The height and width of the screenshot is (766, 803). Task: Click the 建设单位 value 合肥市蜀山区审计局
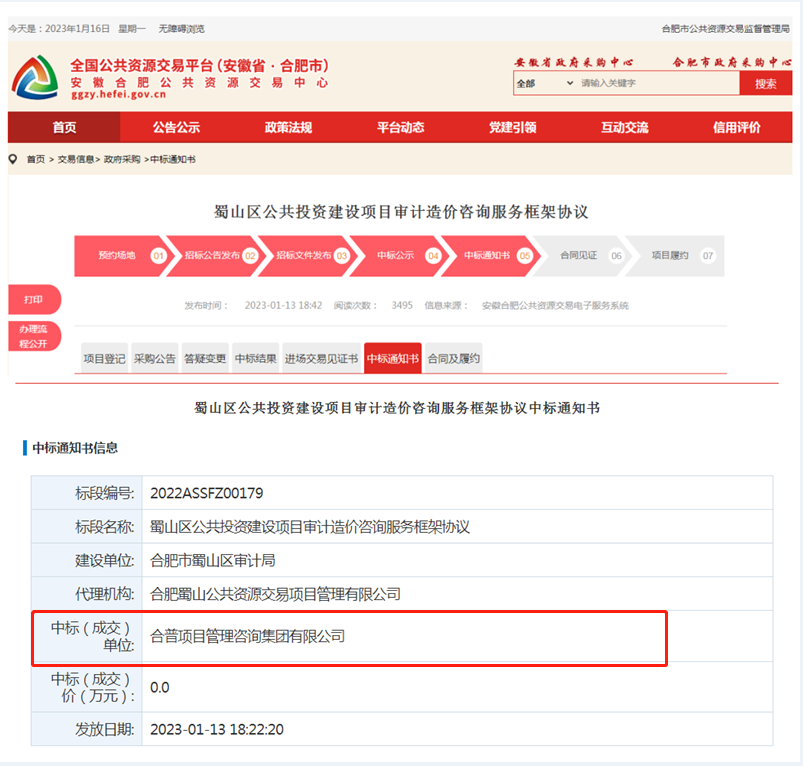[213, 561]
